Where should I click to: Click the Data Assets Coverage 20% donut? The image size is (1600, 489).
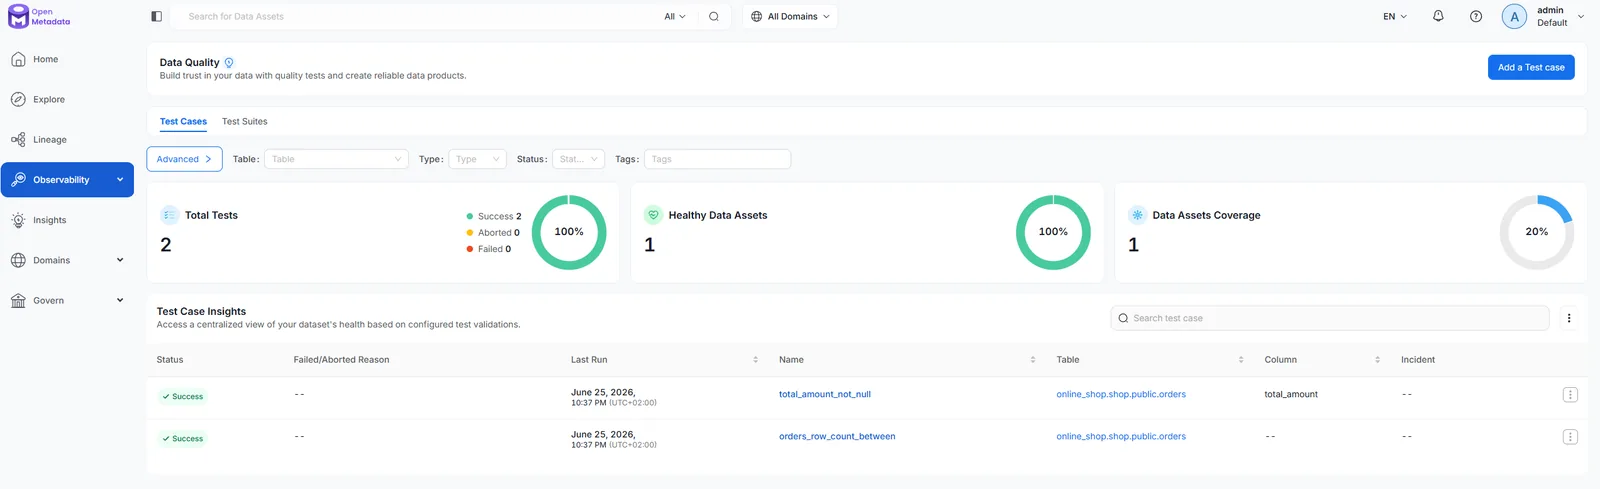(1537, 232)
